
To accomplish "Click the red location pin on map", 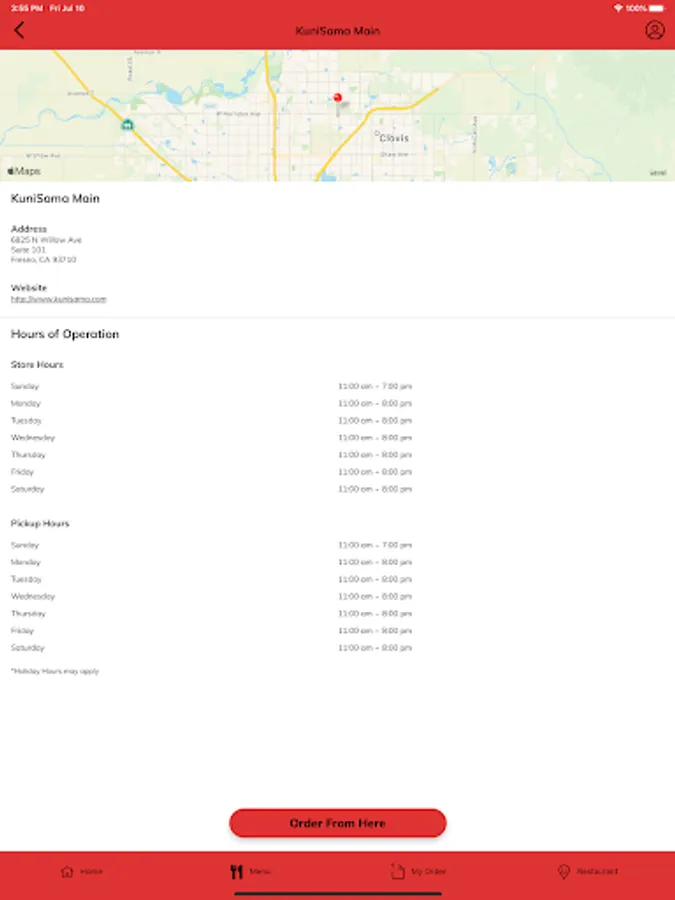I will (338, 98).
